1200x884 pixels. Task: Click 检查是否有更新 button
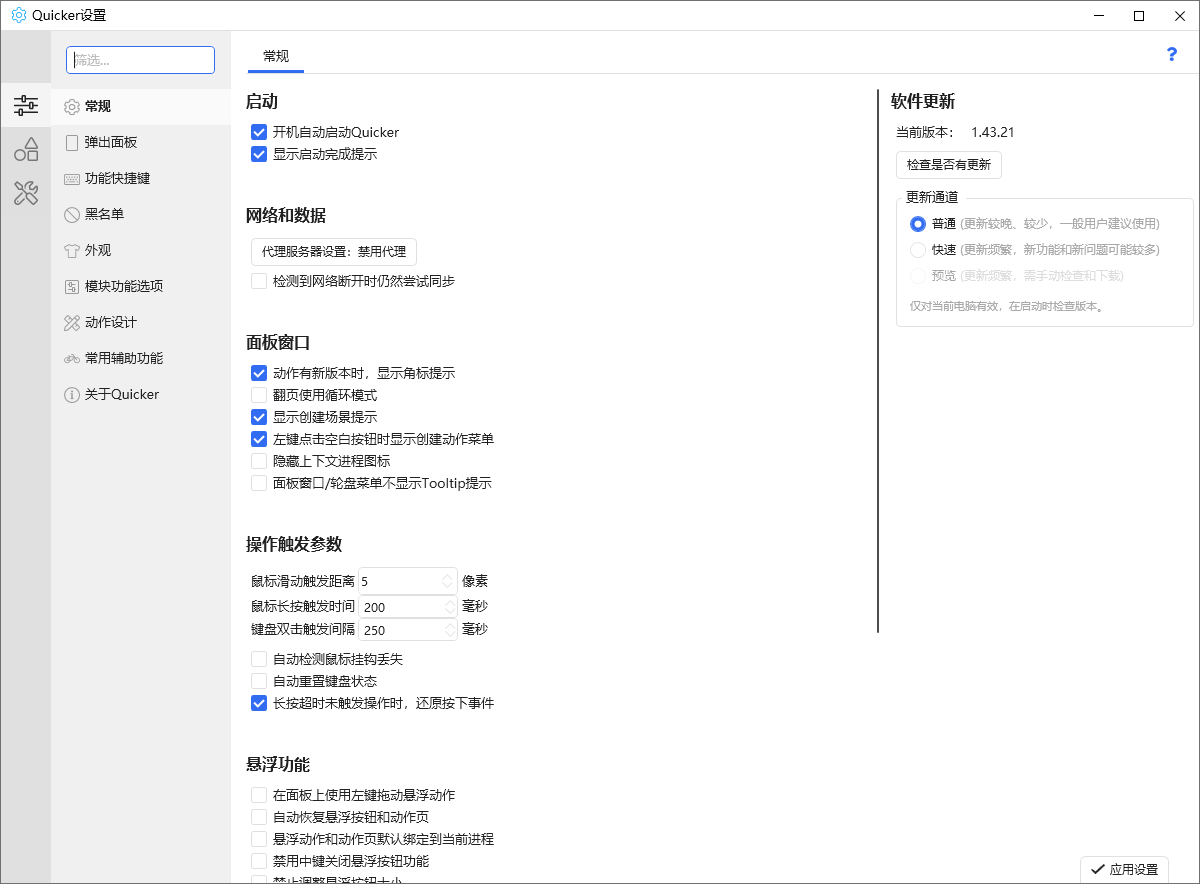pos(949,165)
